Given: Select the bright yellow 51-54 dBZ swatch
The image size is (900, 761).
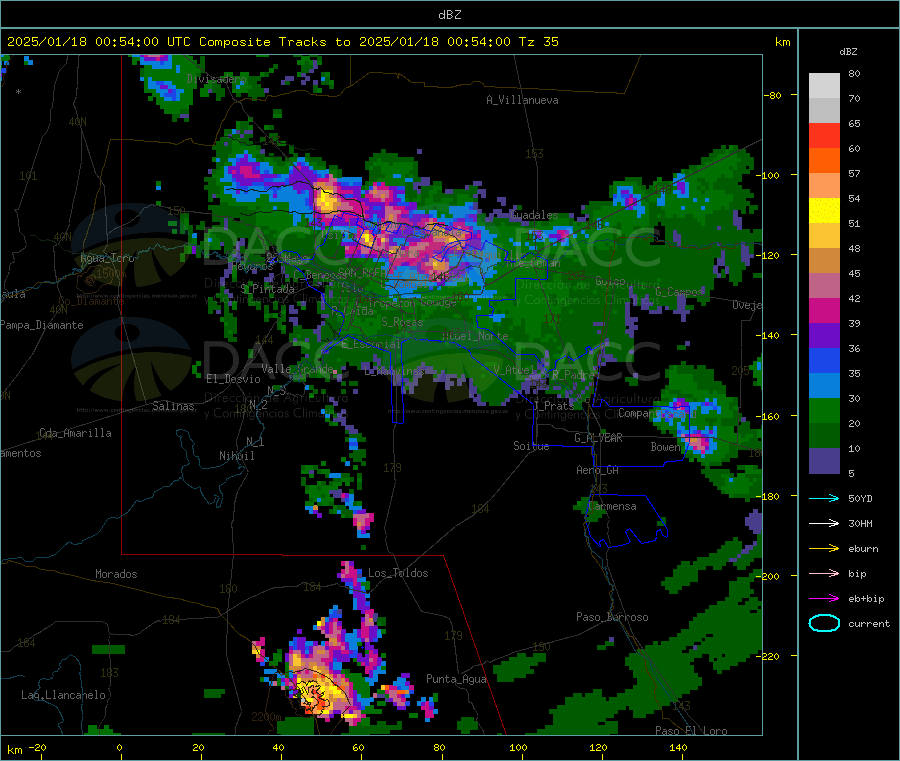Looking at the screenshot, I should (x=824, y=211).
